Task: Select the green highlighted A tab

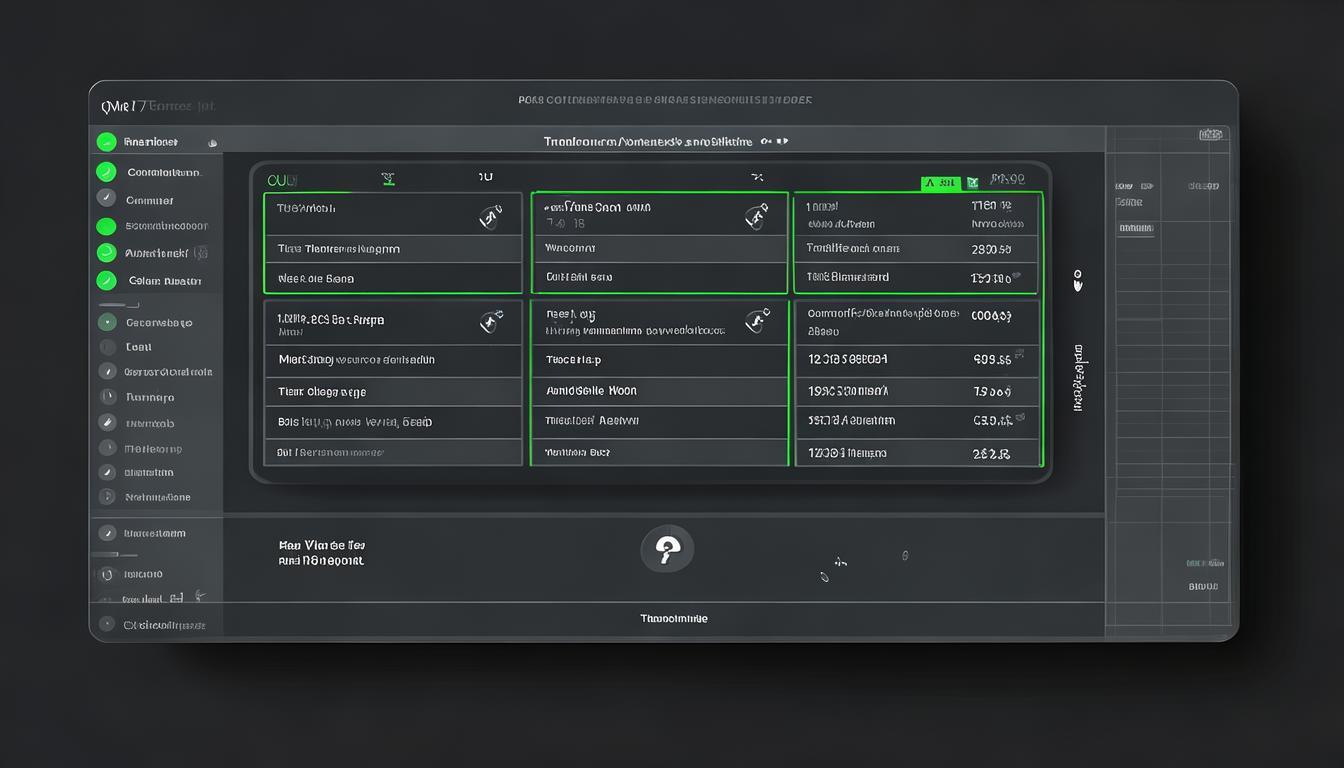Action: click(x=940, y=183)
